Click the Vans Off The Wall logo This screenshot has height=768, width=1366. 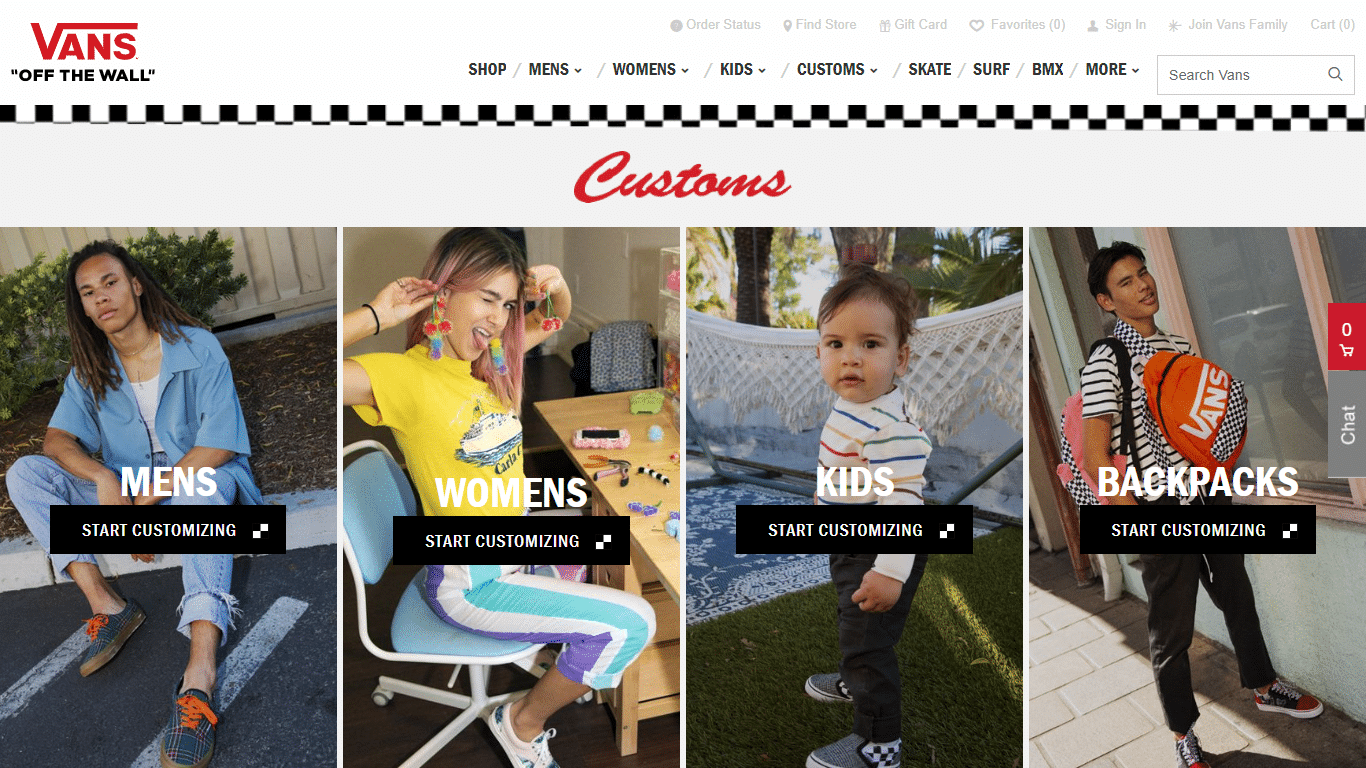[83, 52]
